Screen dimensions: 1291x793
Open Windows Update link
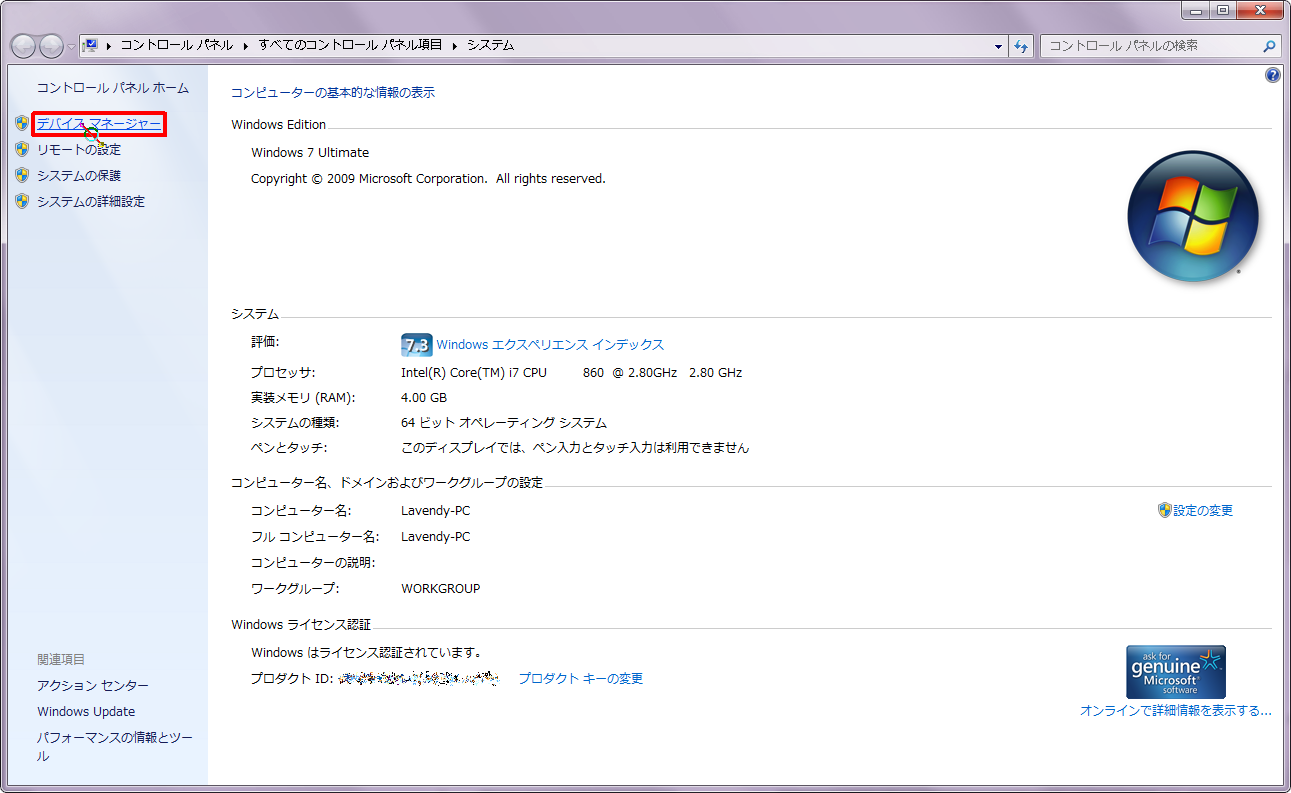tap(86, 711)
